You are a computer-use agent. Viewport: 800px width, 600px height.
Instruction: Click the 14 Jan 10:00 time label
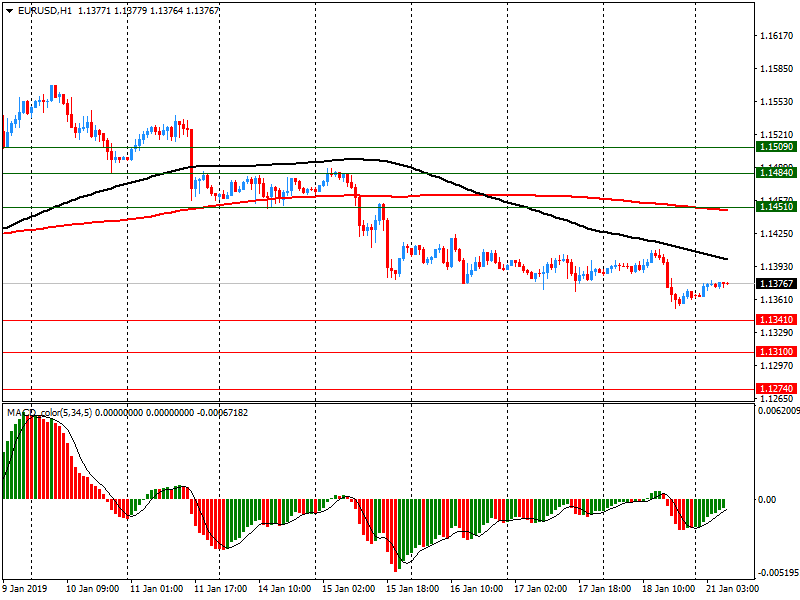pyautogui.click(x=285, y=589)
